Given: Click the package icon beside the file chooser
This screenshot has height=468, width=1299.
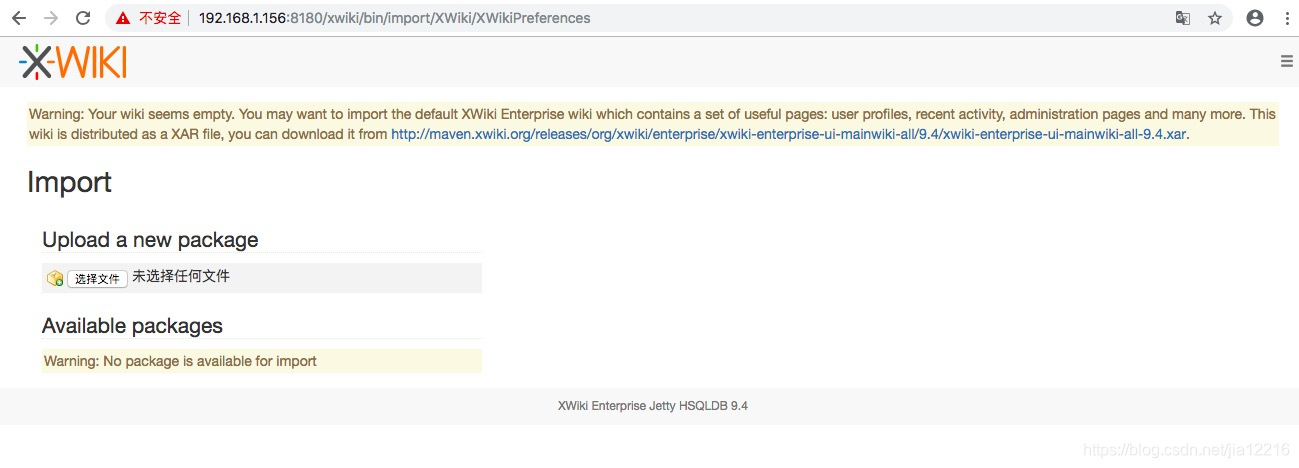Looking at the screenshot, I should pyautogui.click(x=55, y=278).
